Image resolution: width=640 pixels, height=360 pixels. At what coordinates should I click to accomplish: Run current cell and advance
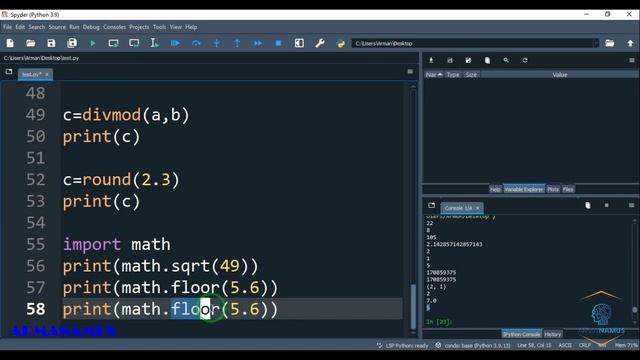tap(134, 43)
